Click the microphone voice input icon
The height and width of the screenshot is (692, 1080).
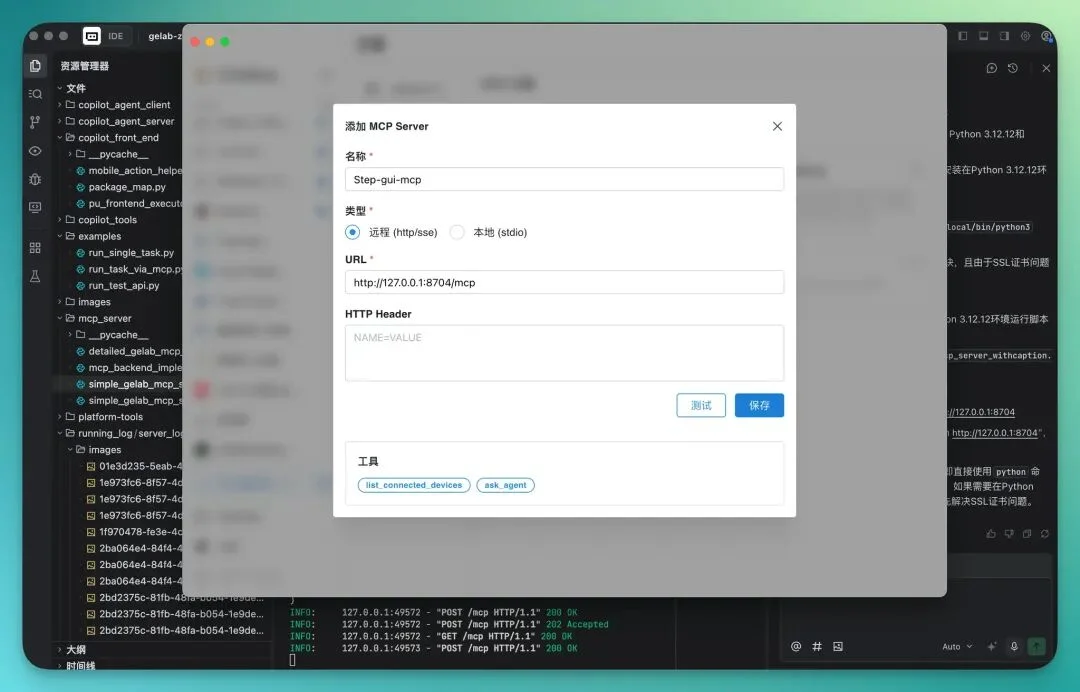[1014, 647]
